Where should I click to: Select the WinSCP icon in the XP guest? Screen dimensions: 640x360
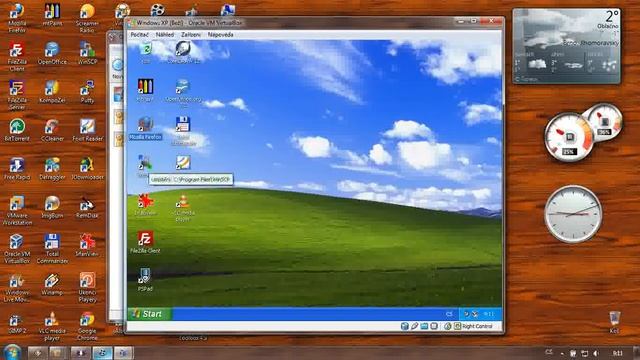tap(144, 166)
